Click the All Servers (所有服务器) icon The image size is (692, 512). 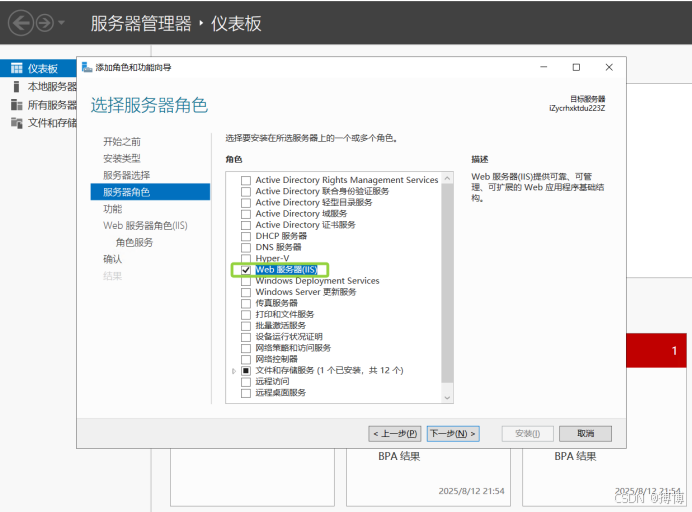click(17, 105)
